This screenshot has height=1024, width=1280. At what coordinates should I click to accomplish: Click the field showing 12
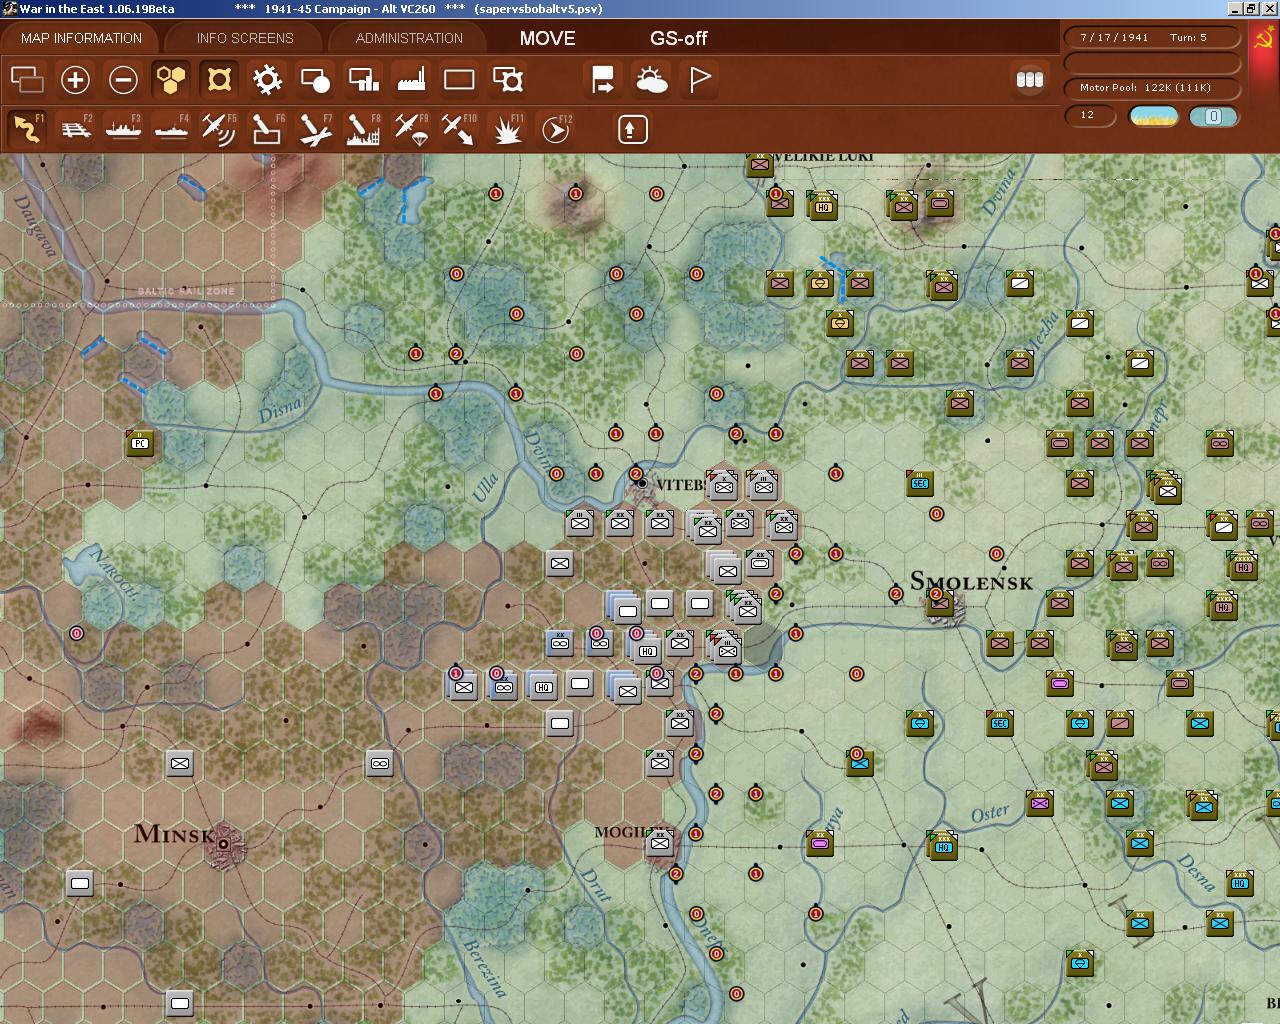tap(1088, 115)
